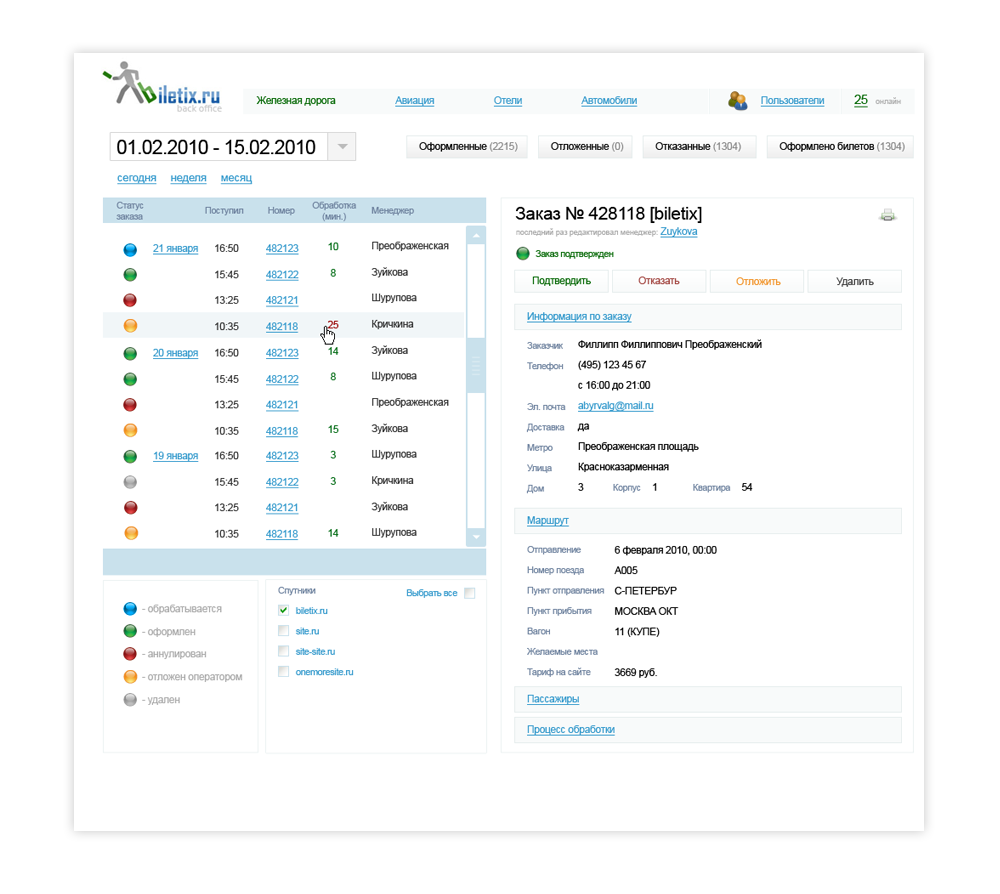Screen dimensions: 1000x894
Task: Open the date range dropdown arrow
Action: (341, 147)
